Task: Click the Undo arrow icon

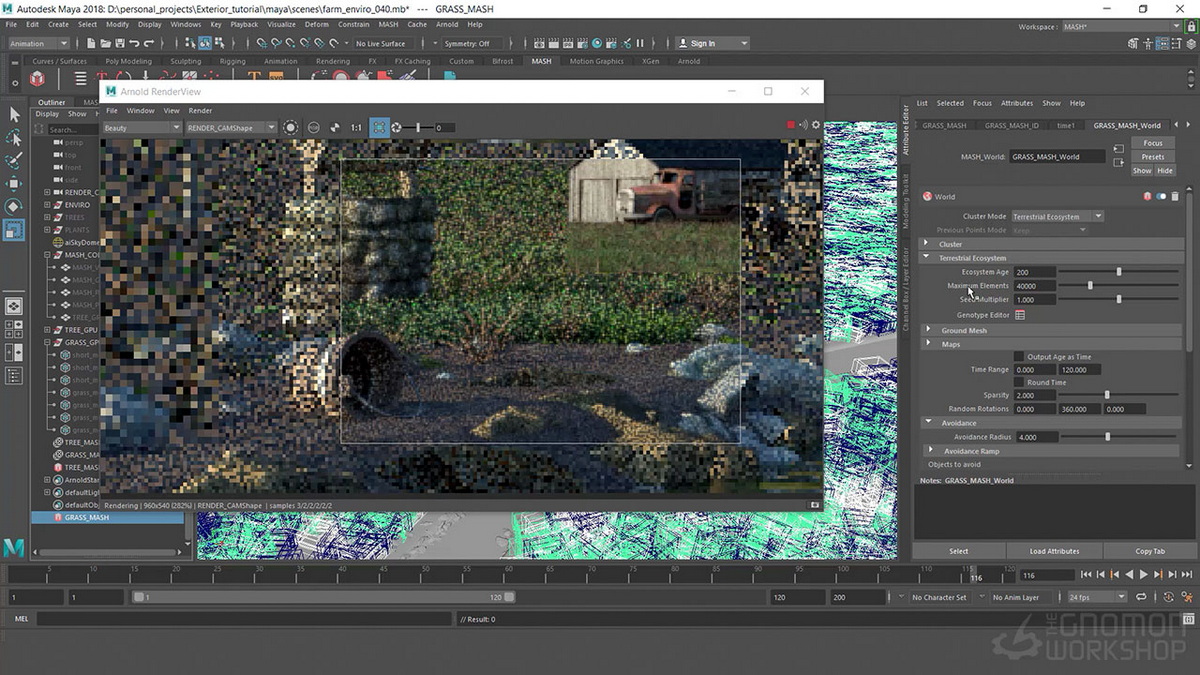Action: (134, 43)
